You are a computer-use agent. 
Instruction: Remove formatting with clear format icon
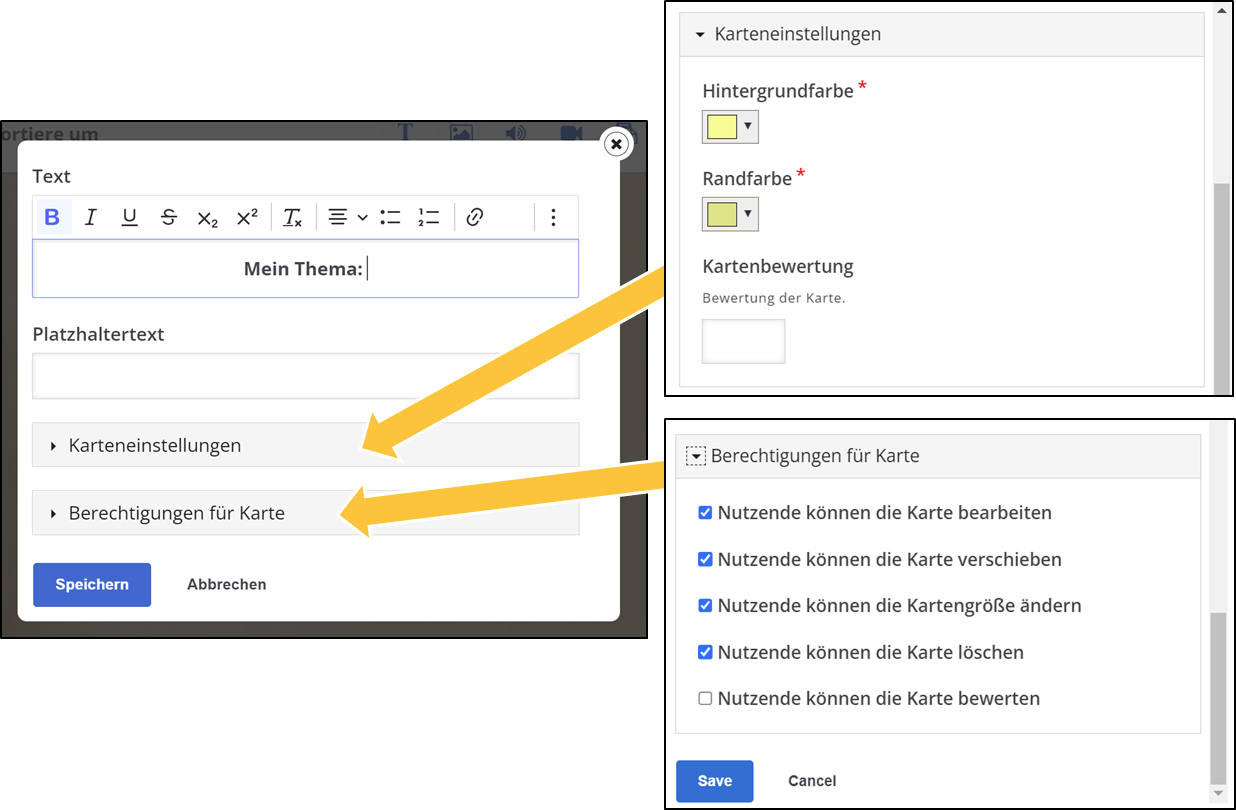pyautogui.click(x=292, y=218)
